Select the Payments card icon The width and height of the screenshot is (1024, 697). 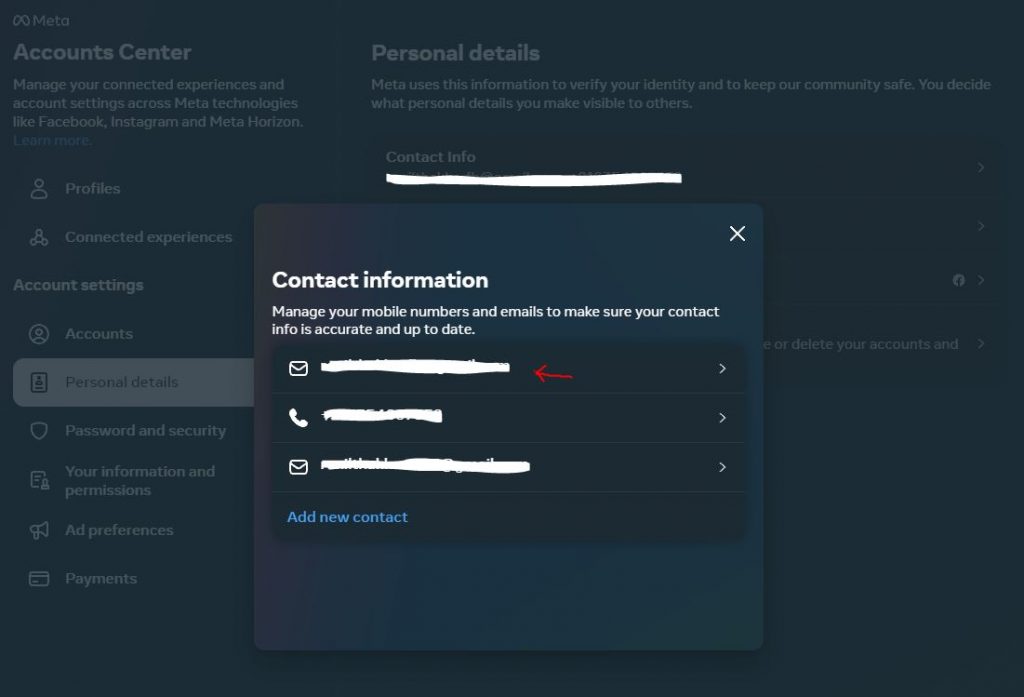click(39, 578)
